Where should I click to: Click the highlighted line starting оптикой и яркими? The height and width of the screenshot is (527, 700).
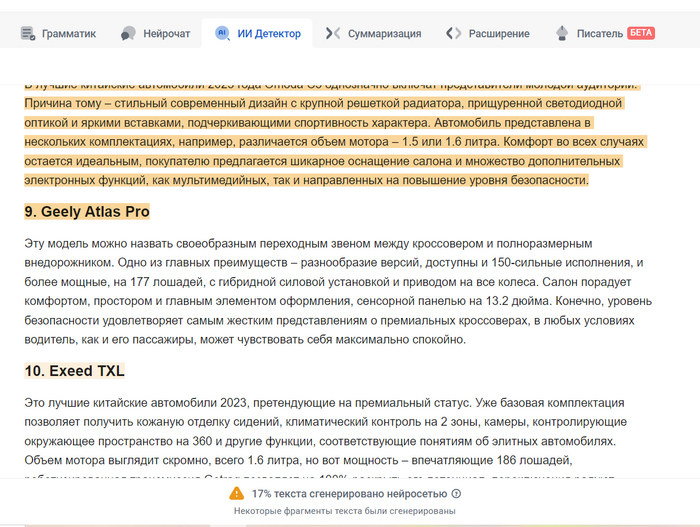coord(308,122)
